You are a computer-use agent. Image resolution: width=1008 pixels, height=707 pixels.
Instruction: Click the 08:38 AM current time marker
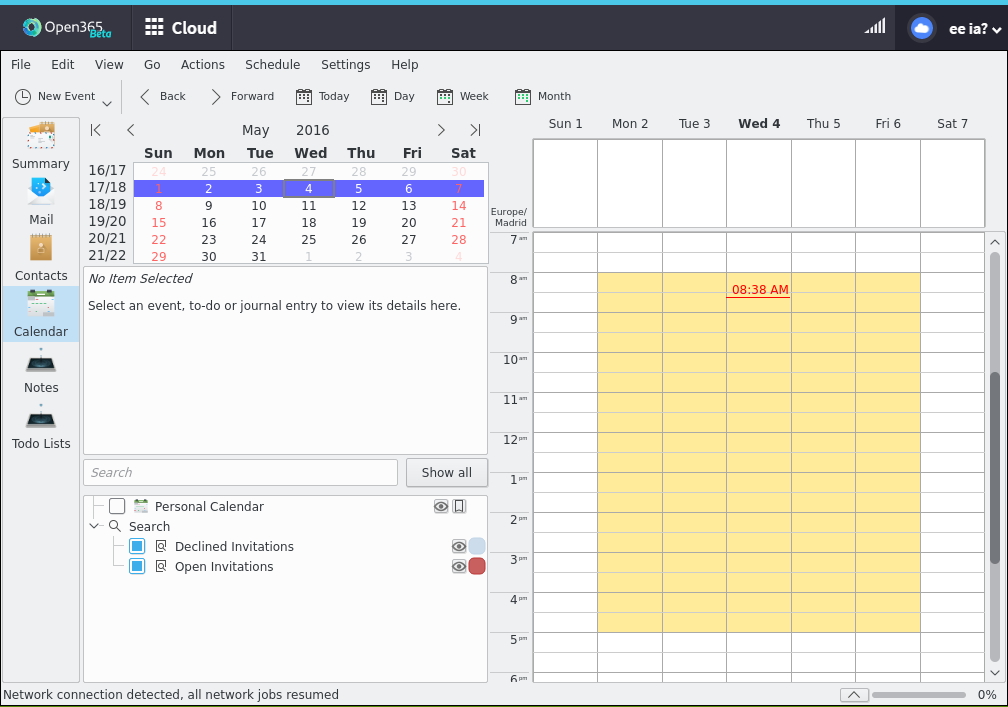(759, 290)
